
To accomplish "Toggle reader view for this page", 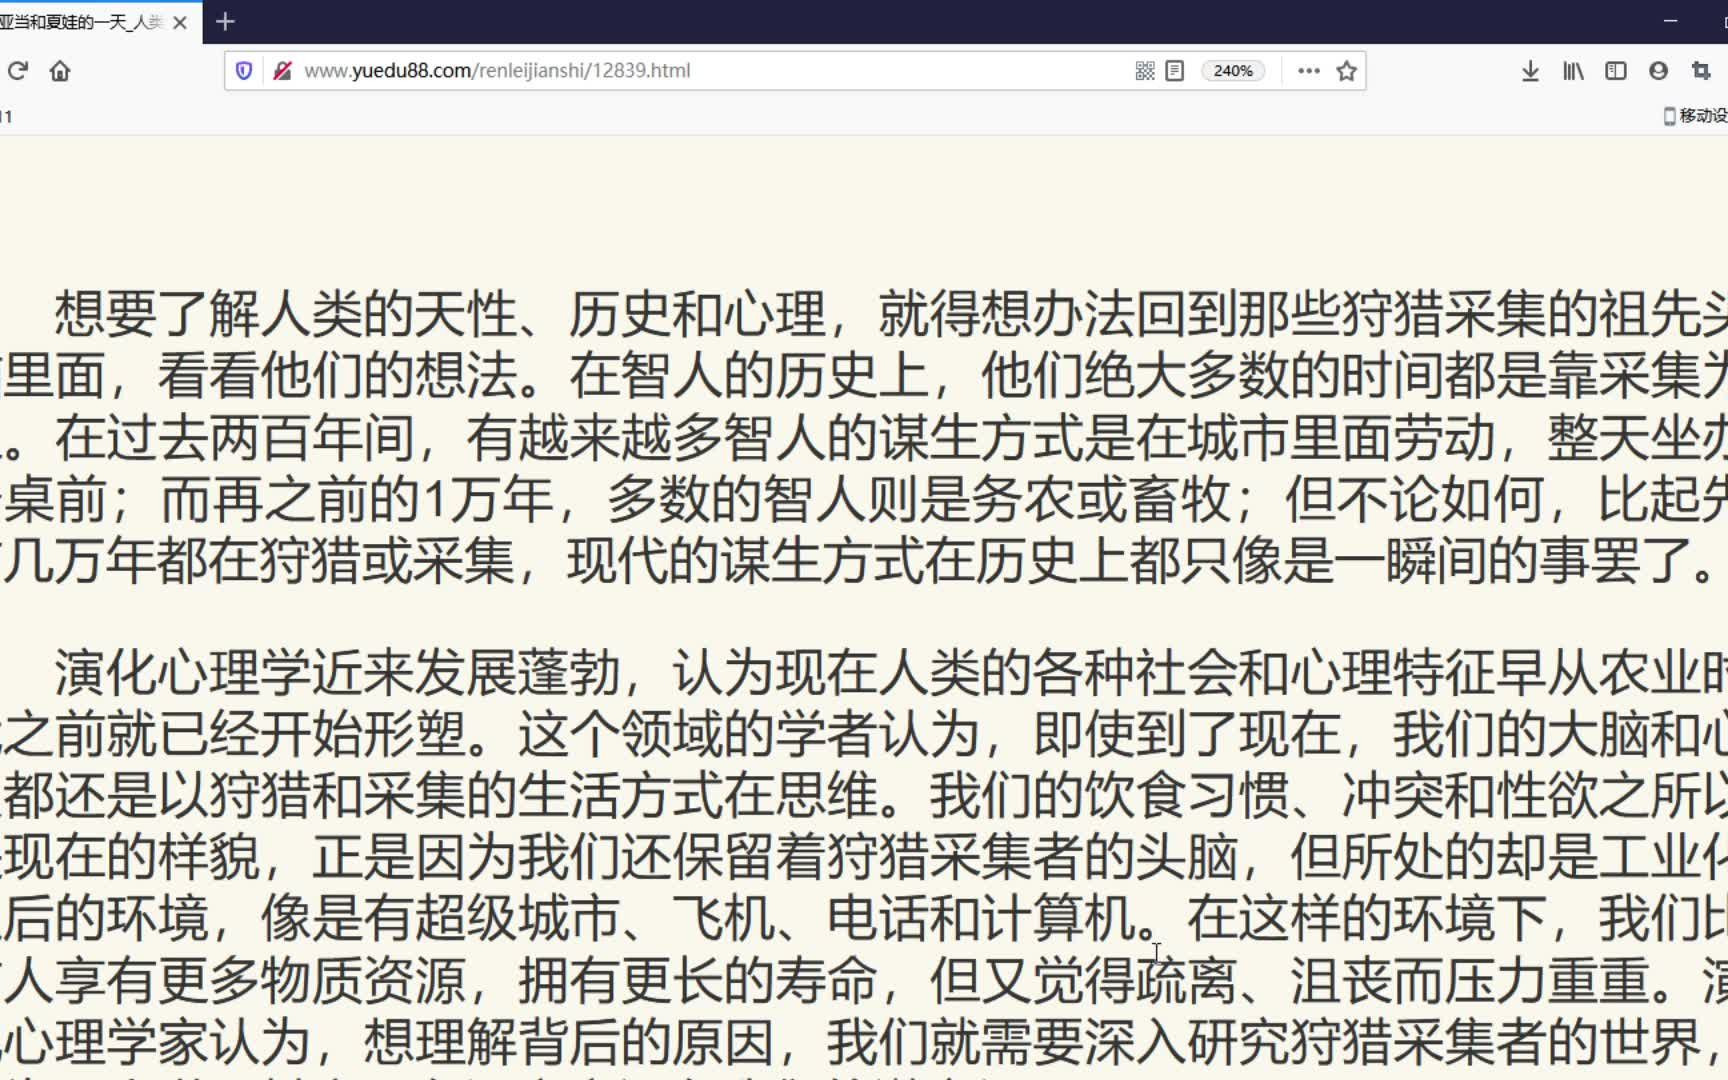I will click(1175, 71).
